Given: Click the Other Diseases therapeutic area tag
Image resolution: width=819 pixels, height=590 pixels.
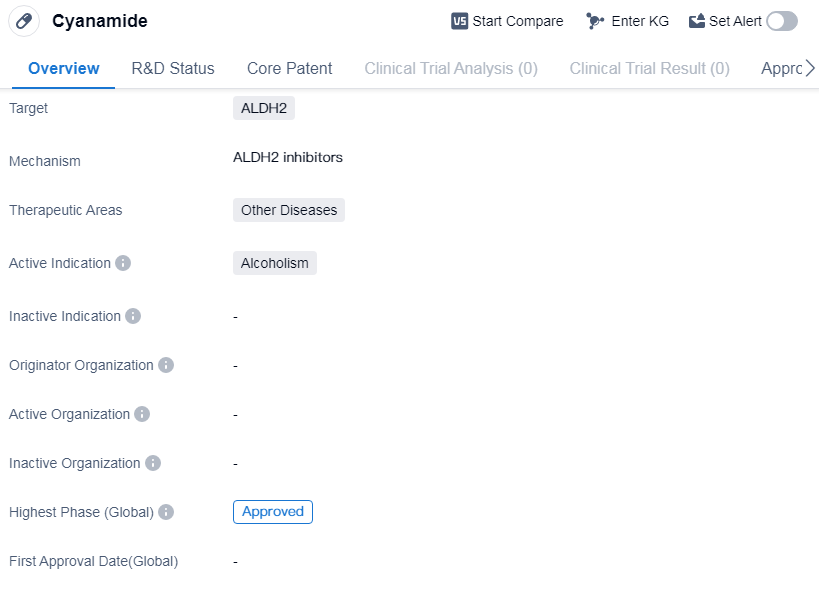Looking at the screenshot, I should 289,210.
